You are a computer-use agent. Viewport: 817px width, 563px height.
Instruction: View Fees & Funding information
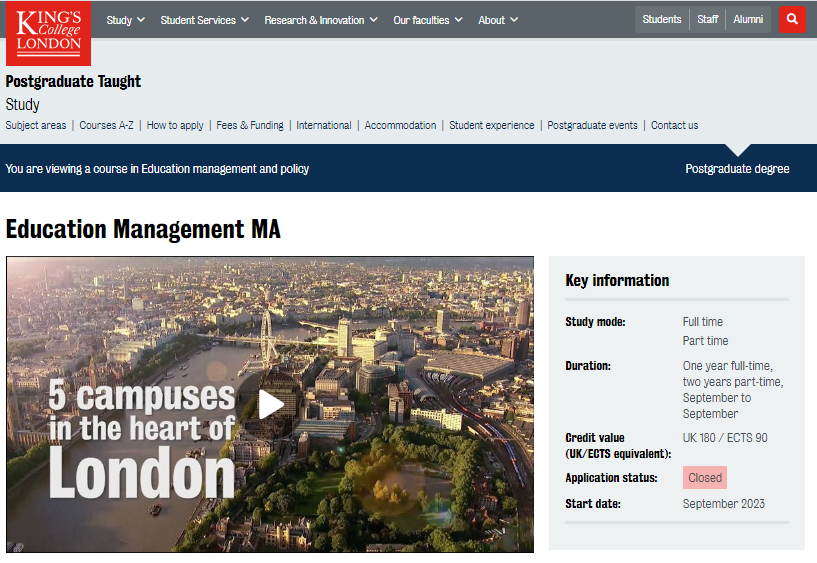[250, 125]
